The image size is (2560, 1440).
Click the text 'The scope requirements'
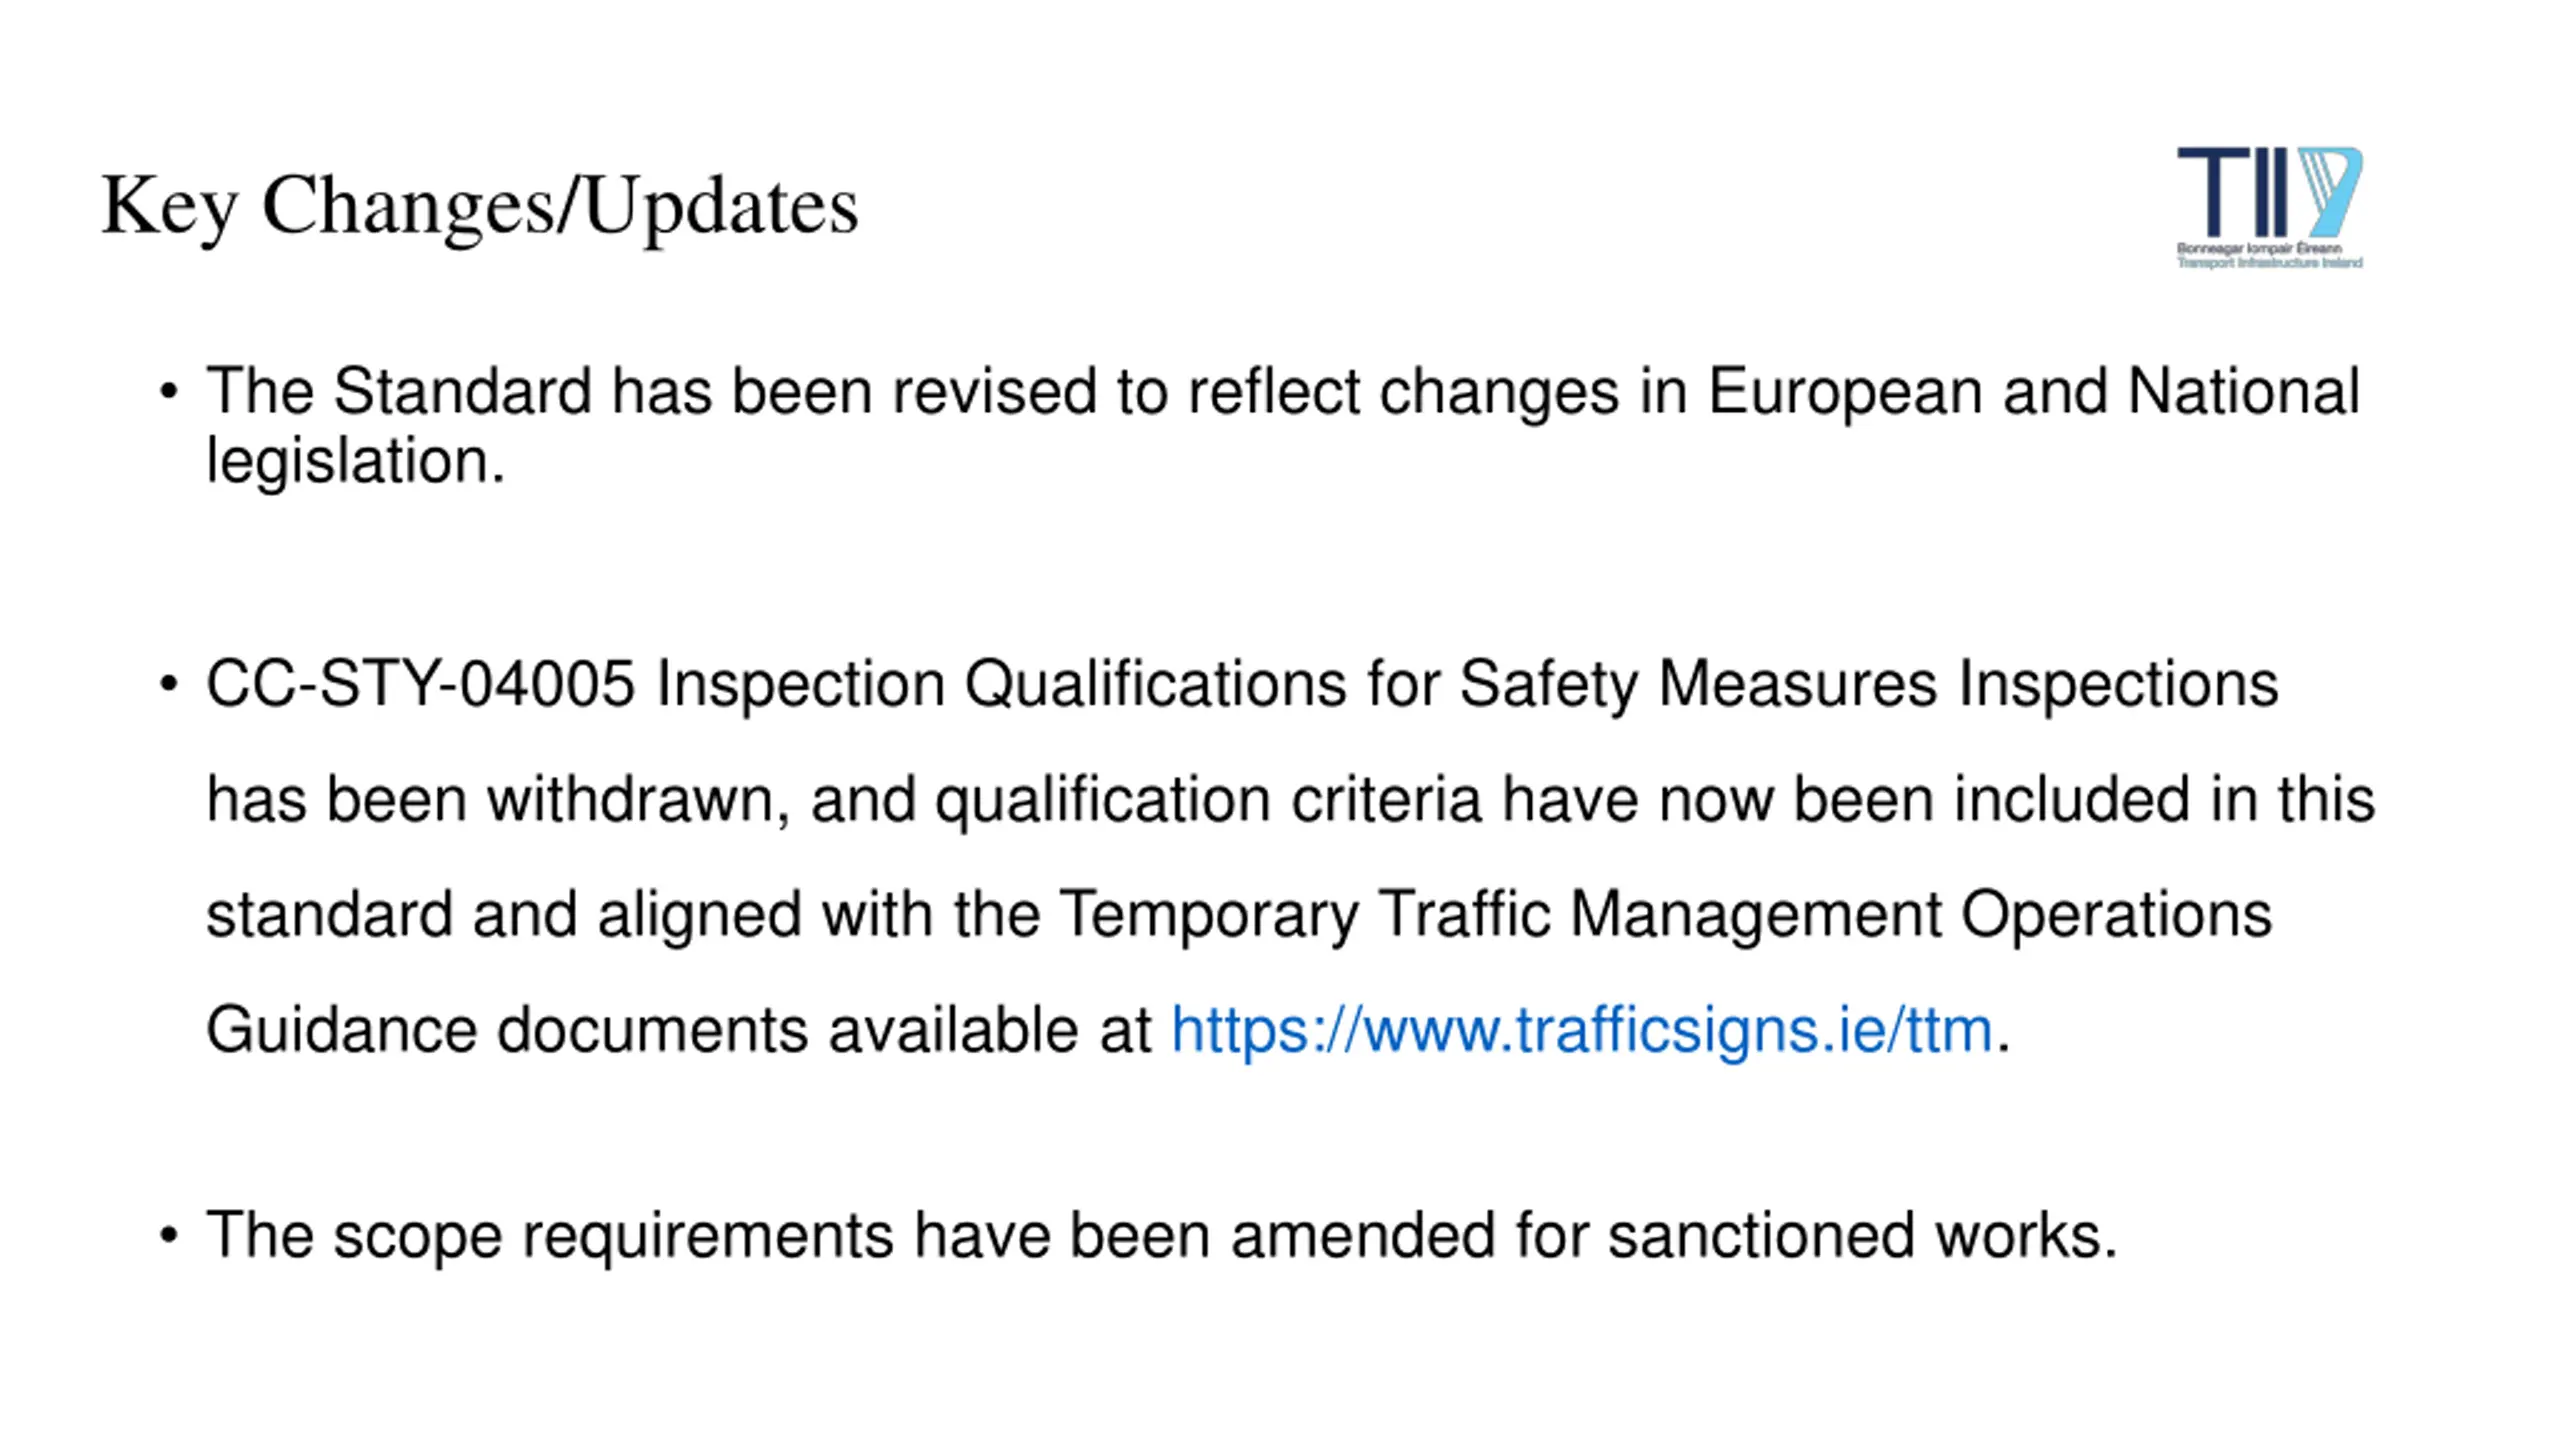549,1237
